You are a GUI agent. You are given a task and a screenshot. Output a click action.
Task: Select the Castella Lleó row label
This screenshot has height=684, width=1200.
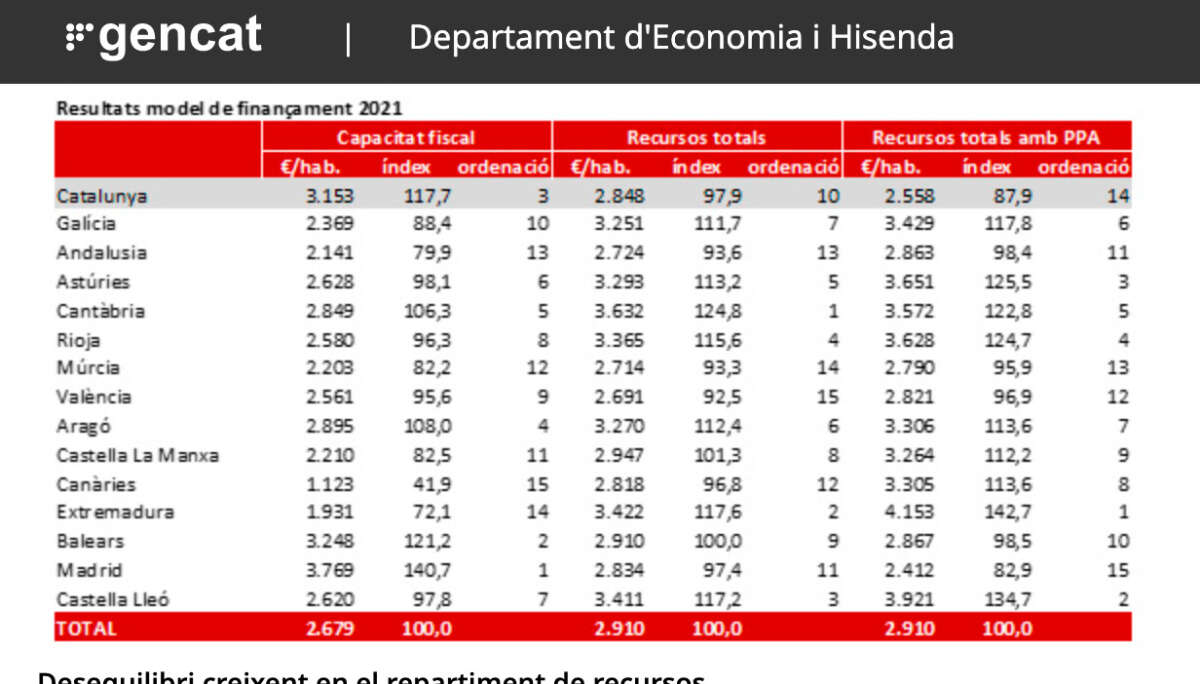[113, 599]
